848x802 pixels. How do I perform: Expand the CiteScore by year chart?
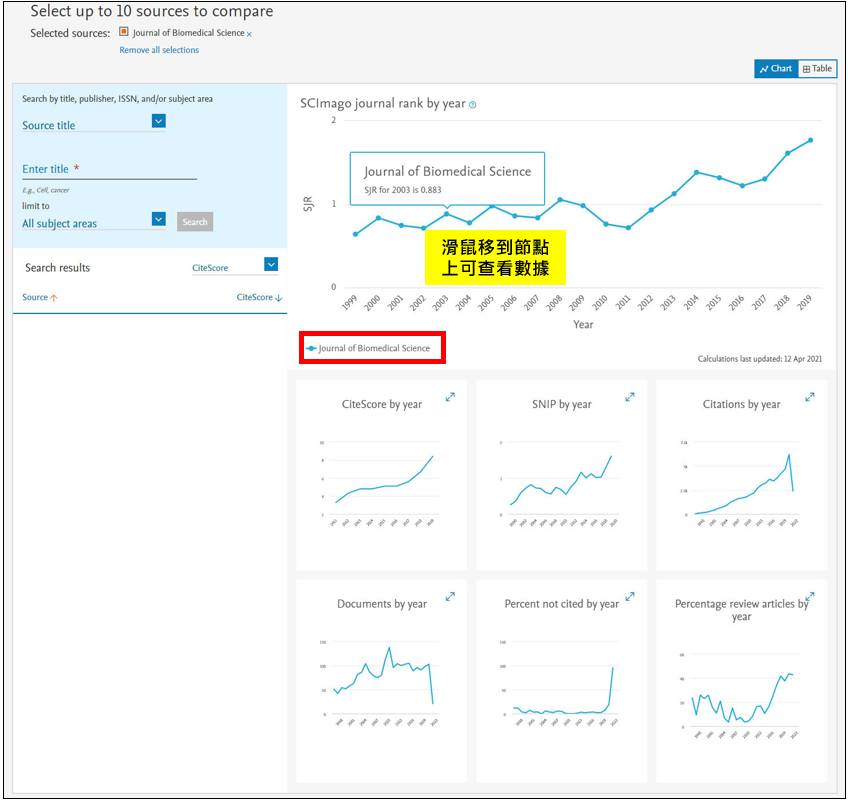(450, 397)
